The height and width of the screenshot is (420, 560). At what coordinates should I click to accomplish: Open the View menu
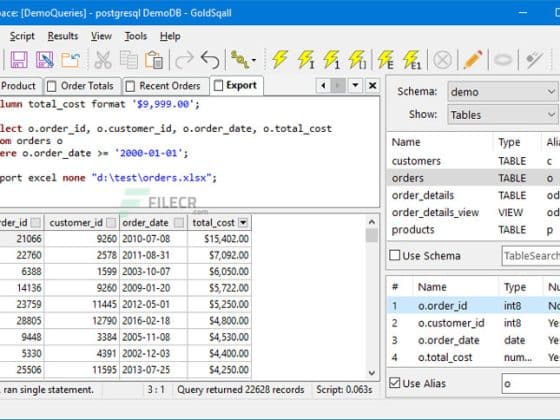[x=101, y=36]
